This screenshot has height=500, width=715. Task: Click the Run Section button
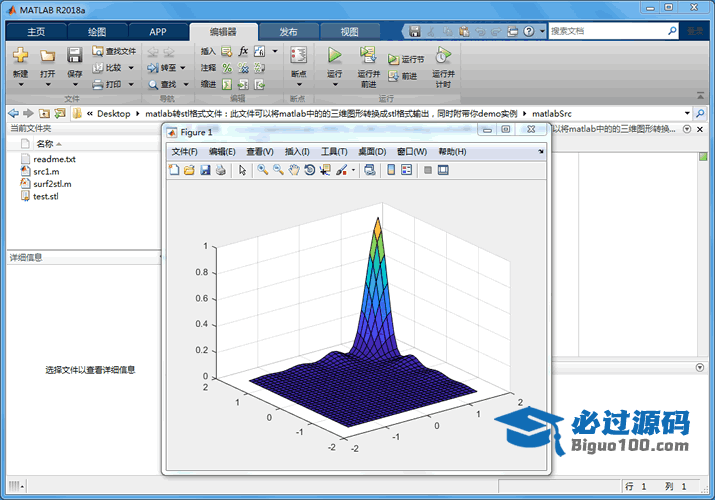coord(406,59)
